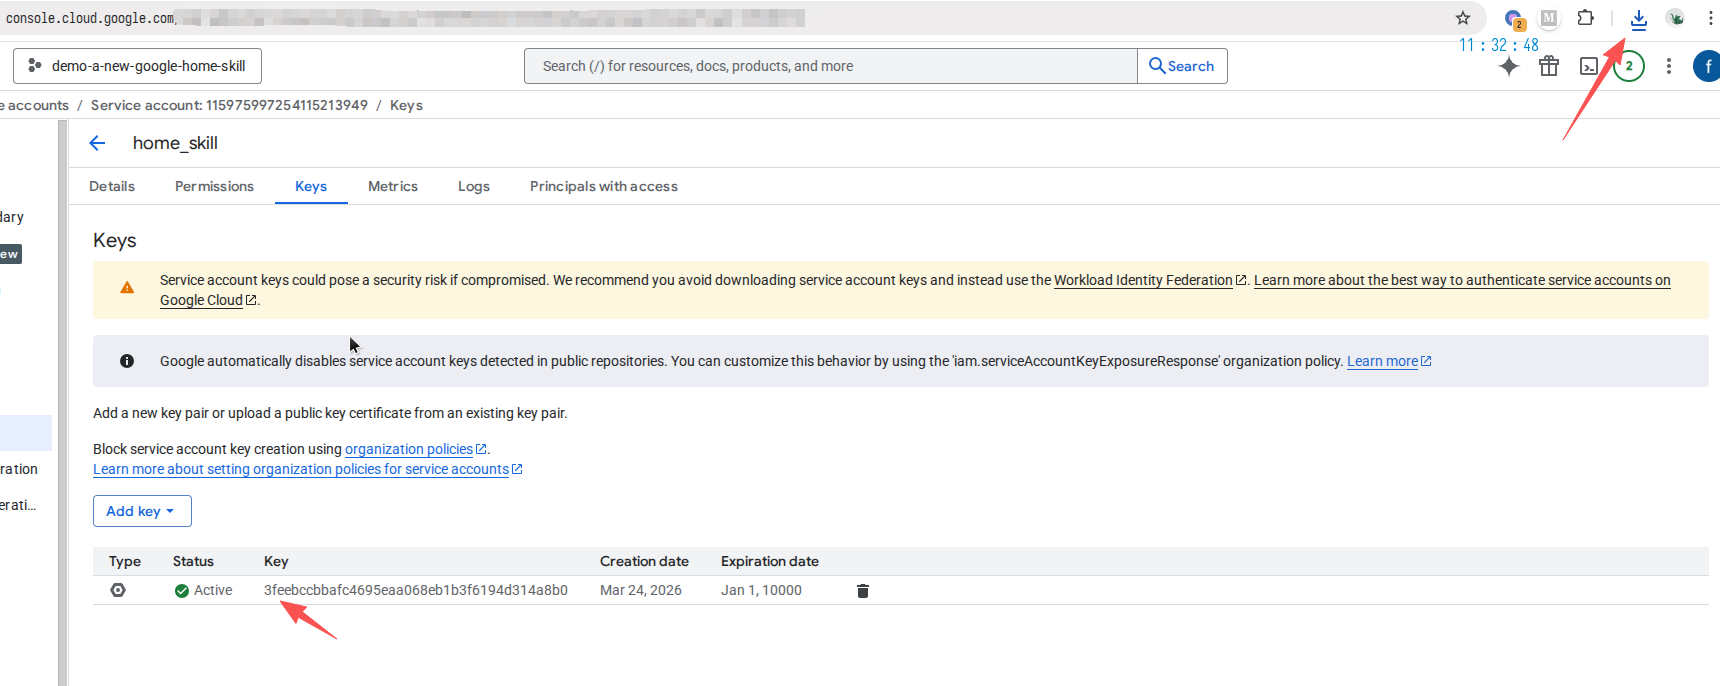Open project picker demo-a-new-google-home-skill

[x=138, y=66]
